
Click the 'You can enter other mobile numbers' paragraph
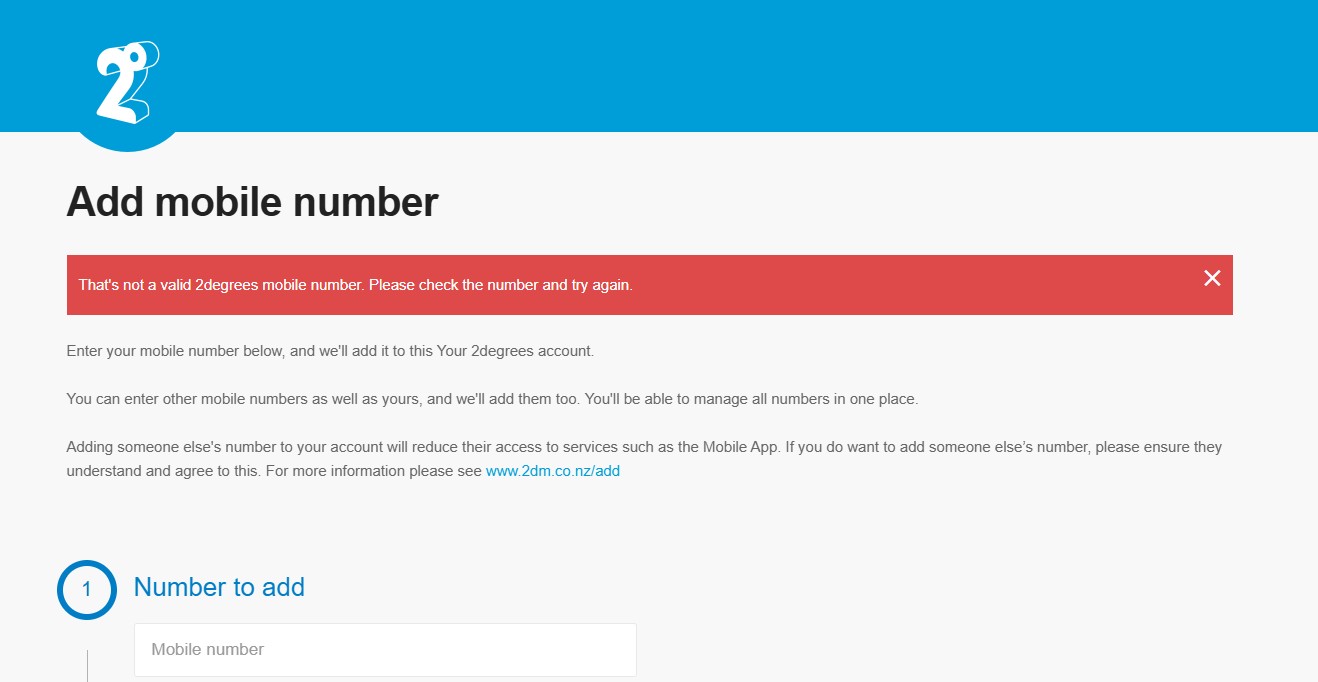(492, 399)
